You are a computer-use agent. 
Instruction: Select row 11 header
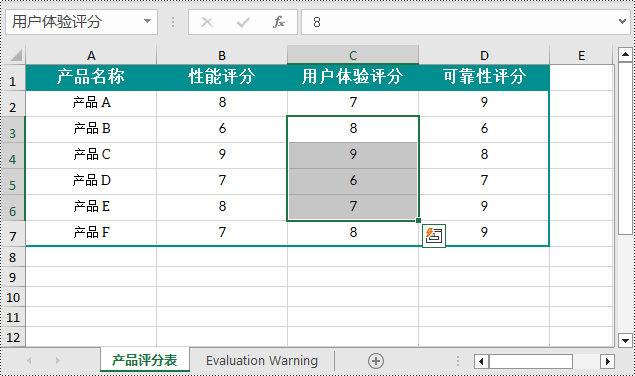click(x=13, y=317)
